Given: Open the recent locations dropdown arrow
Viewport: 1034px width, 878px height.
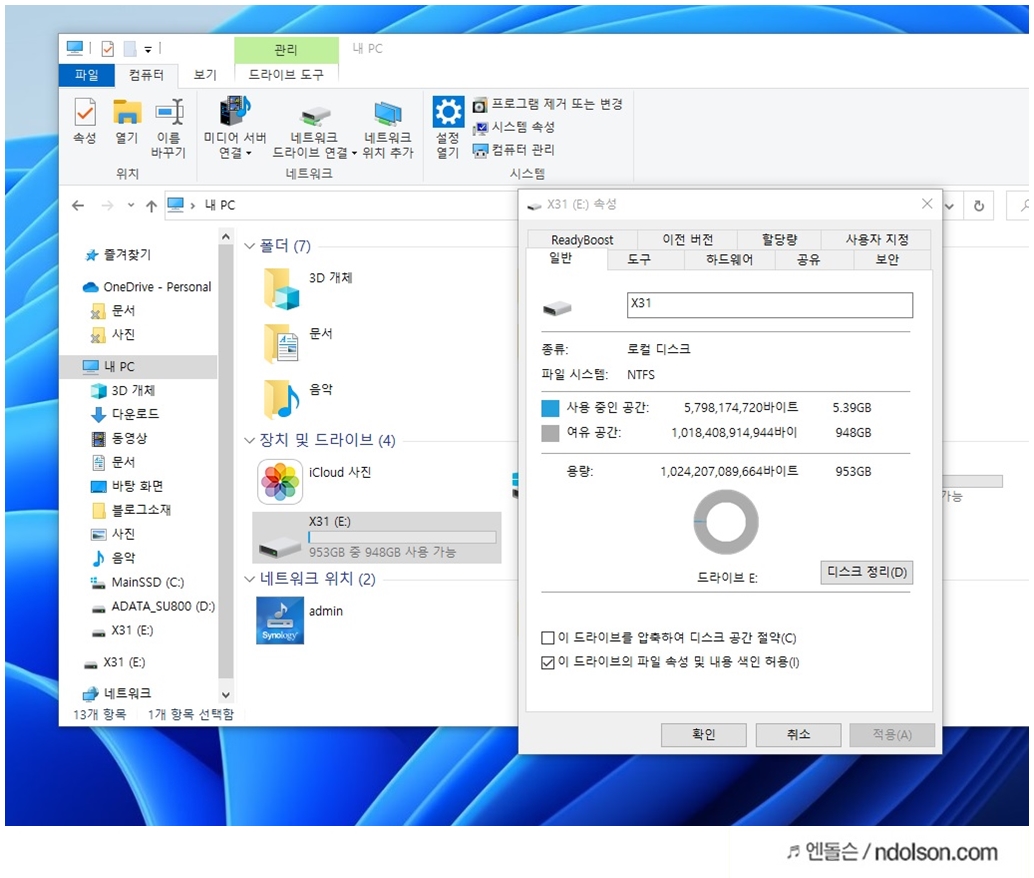Looking at the screenshot, I should [x=131, y=206].
